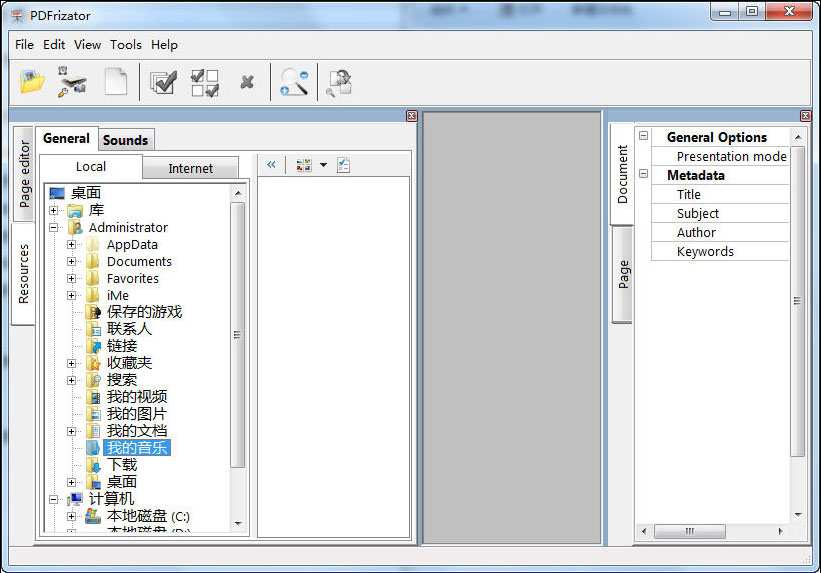Click the Keywords metadata field
The image size is (821, 573).
pyautogui.click(x=720, y=251)
